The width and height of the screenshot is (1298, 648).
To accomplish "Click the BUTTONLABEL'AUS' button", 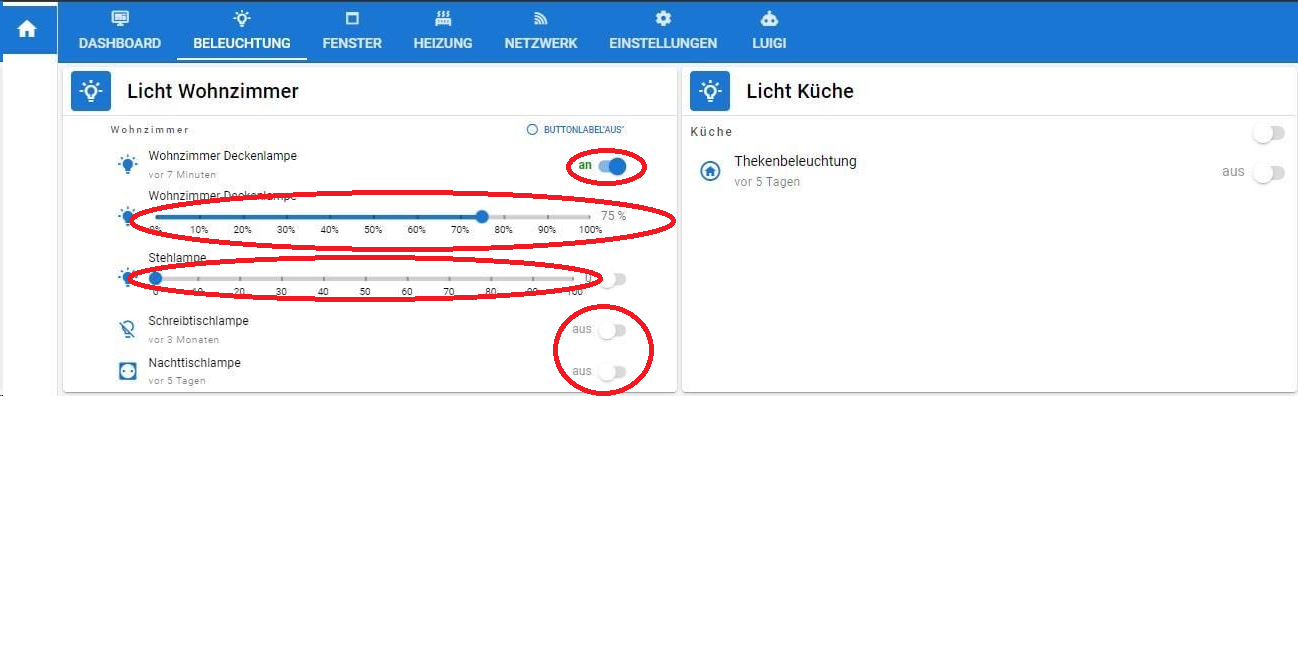I will (576, 130).
